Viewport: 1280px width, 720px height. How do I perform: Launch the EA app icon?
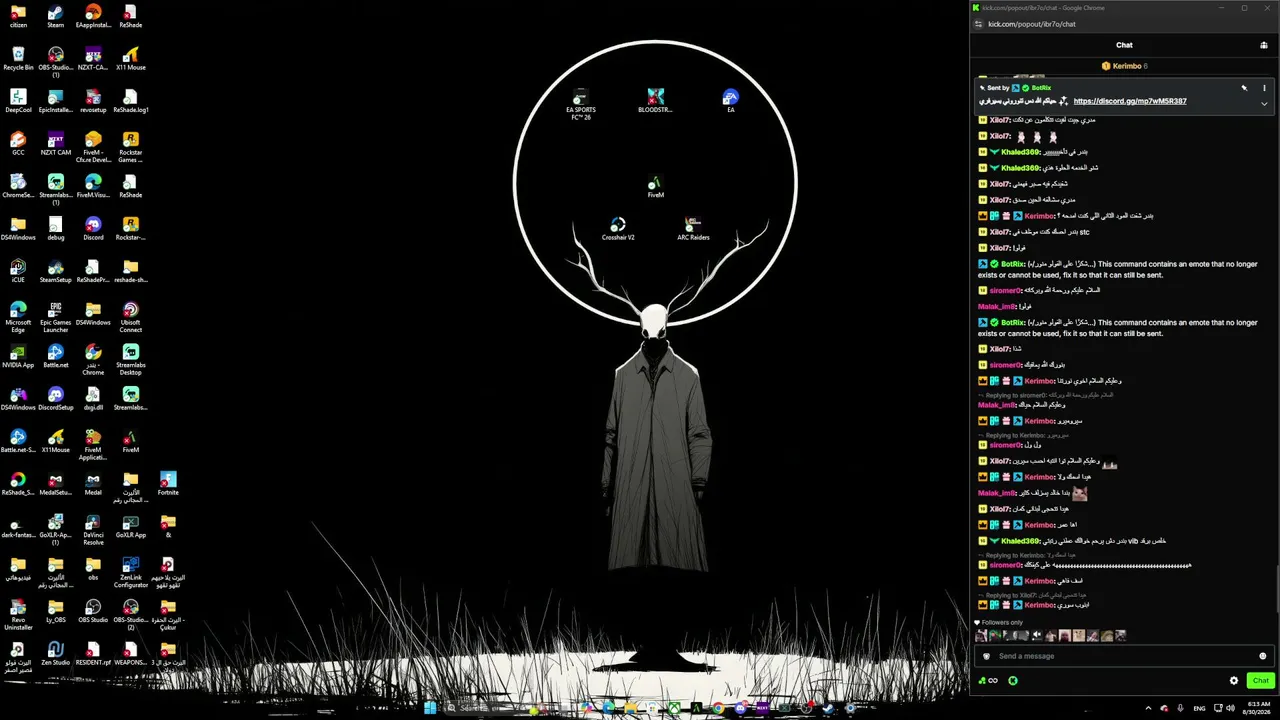click(x=731, y=100)
